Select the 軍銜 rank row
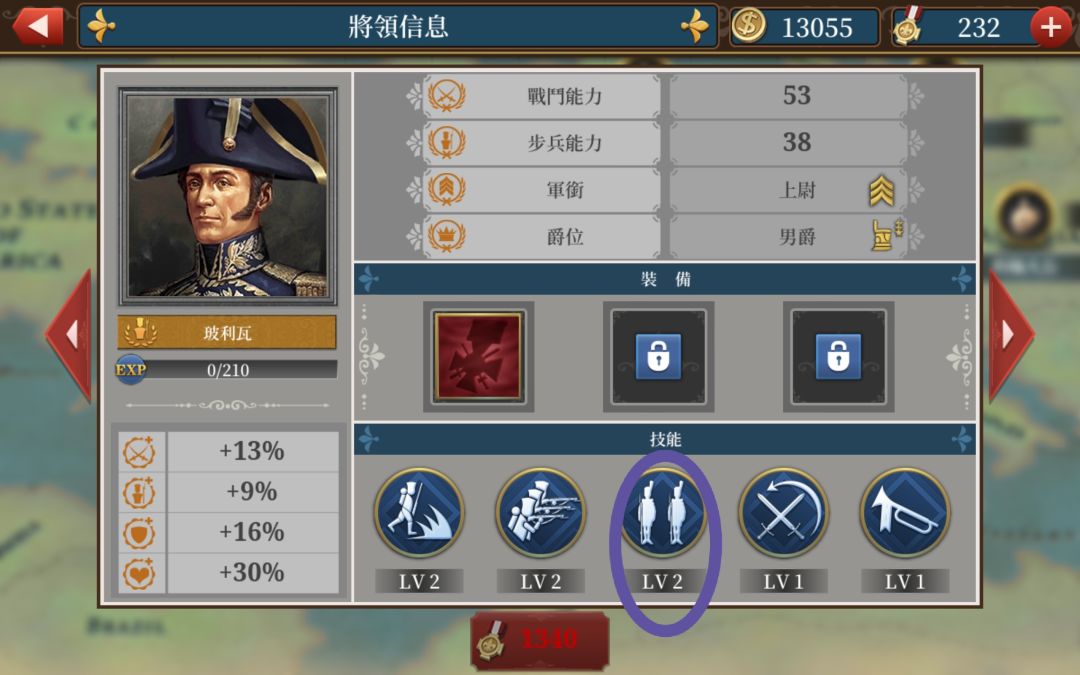 click(665, 189)
